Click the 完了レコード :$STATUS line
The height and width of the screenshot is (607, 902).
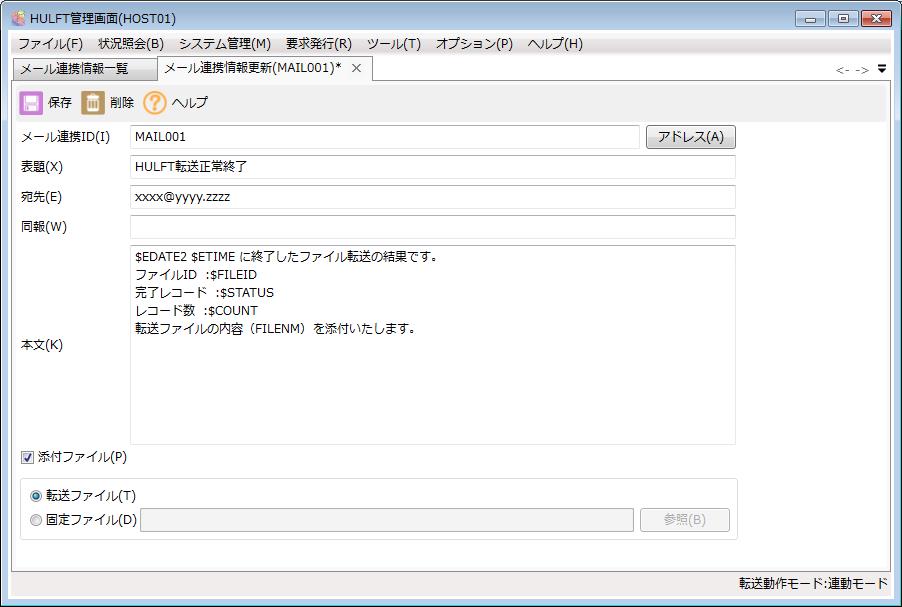point(204,293)
